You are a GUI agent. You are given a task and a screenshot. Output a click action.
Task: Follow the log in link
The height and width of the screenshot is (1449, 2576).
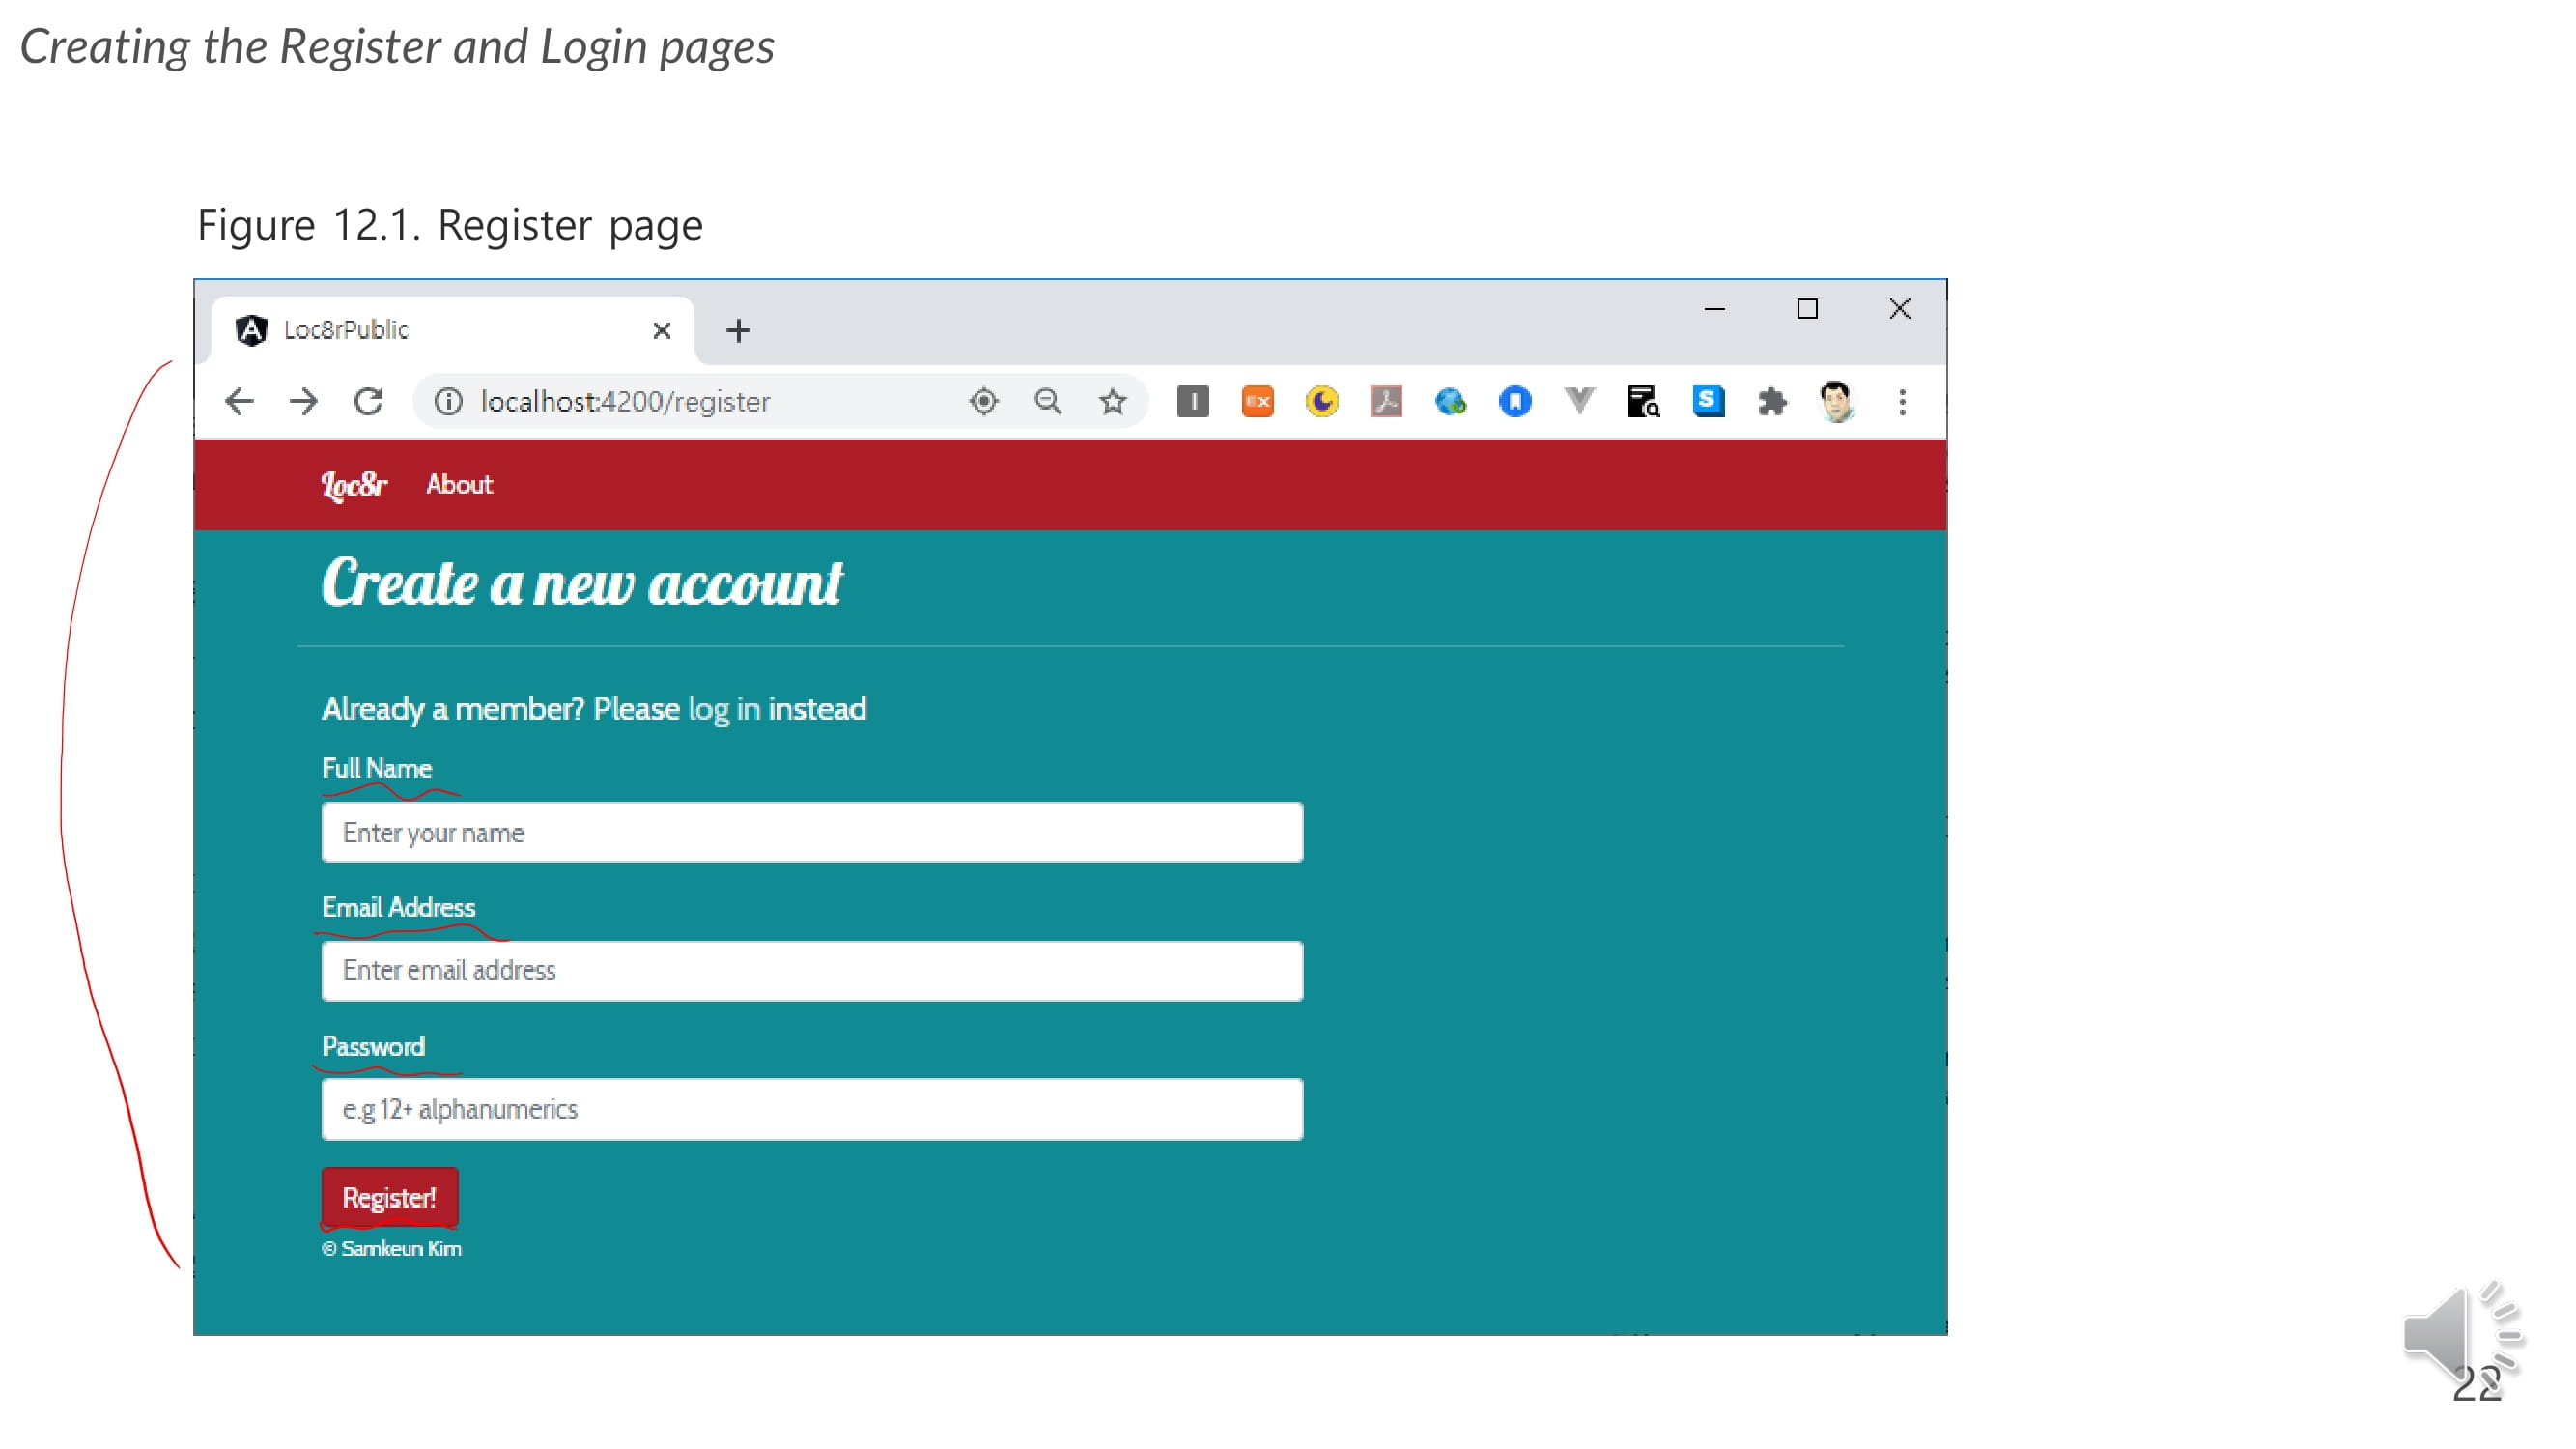[x=724, y=709]
